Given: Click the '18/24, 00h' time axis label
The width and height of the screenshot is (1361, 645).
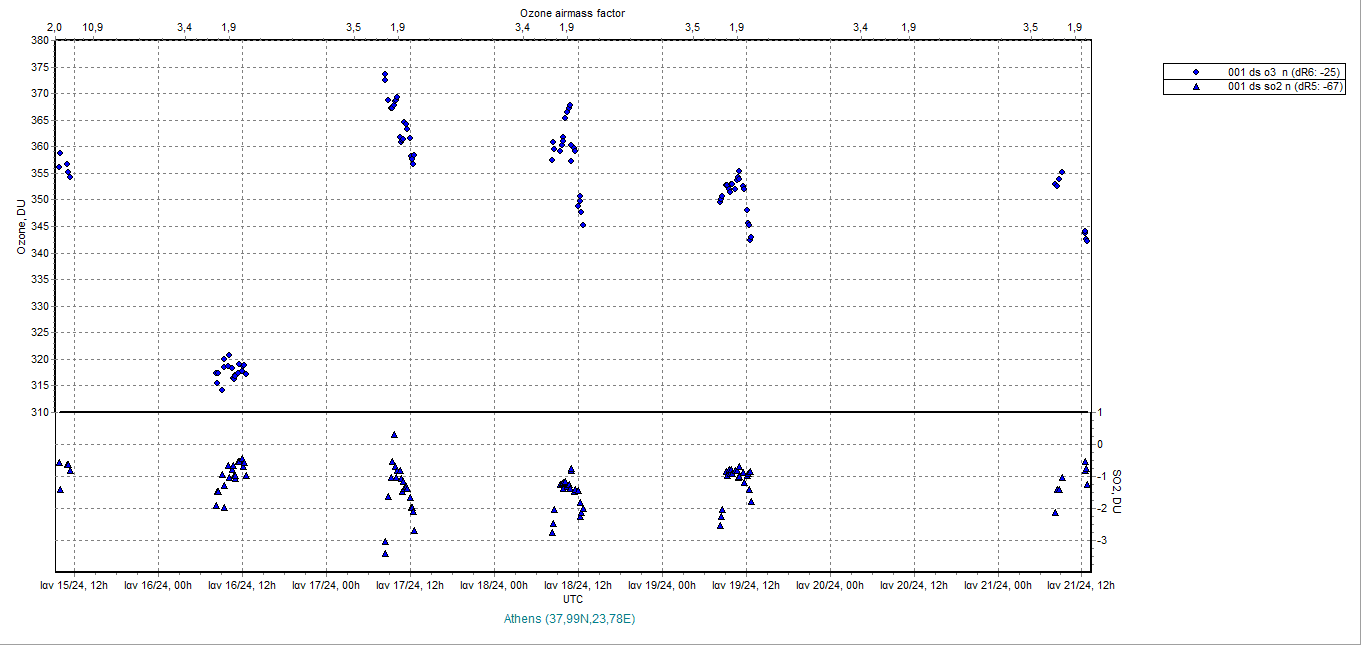Looking at the screenshot, I should coord(493,586).
